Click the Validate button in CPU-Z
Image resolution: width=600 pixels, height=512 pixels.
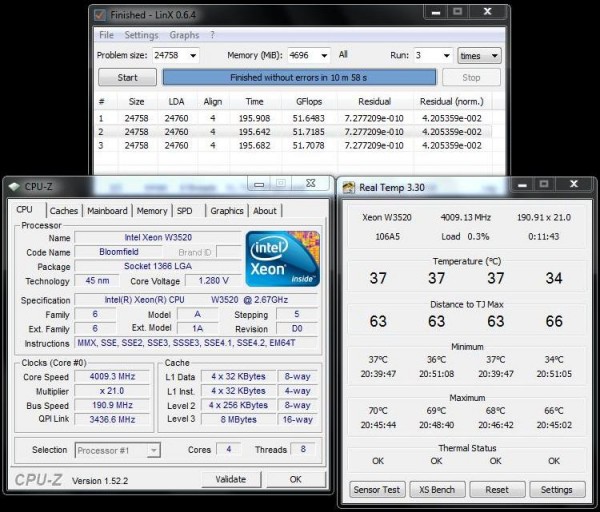coord(231,479)
